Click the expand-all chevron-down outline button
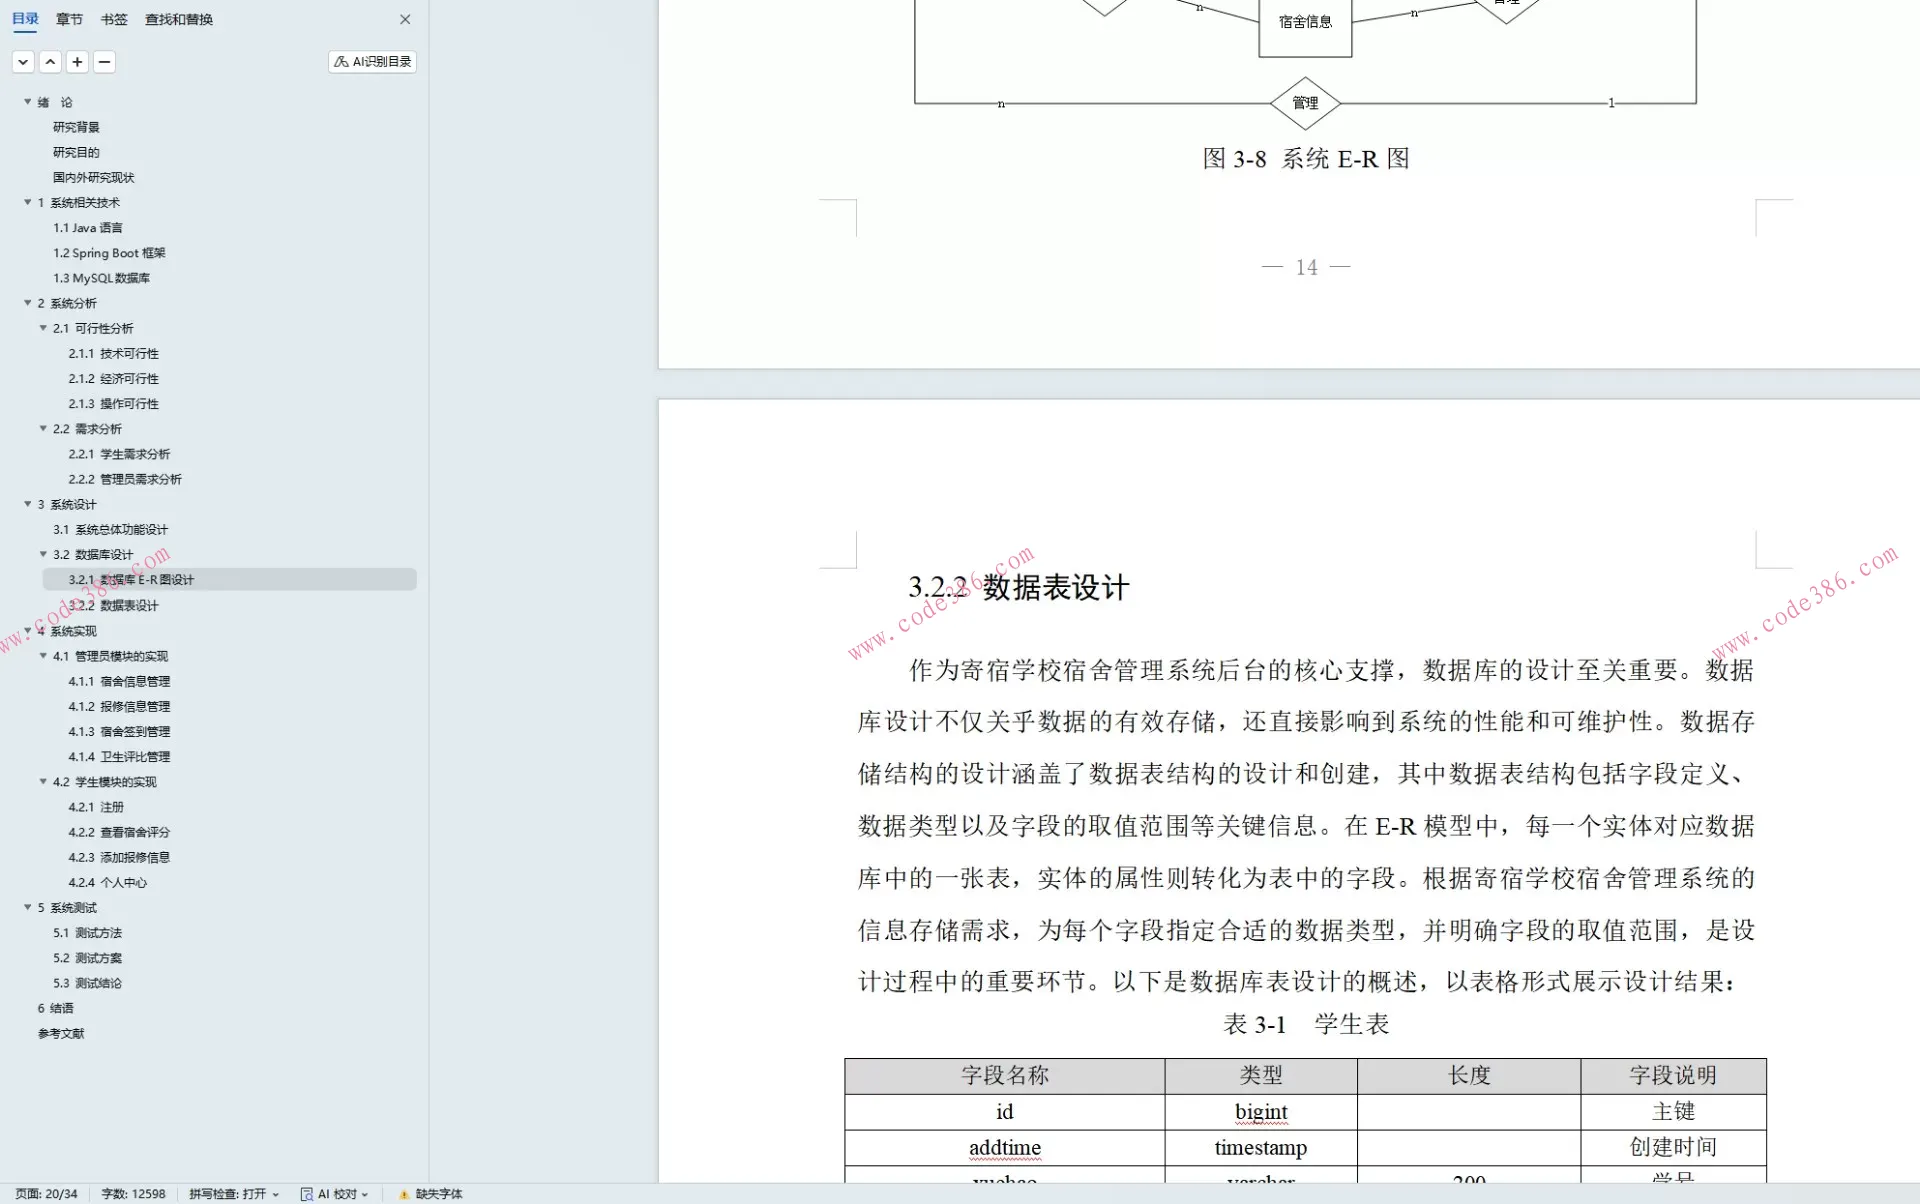Screen dimensions: 1920x1204 tap(23, 62)
